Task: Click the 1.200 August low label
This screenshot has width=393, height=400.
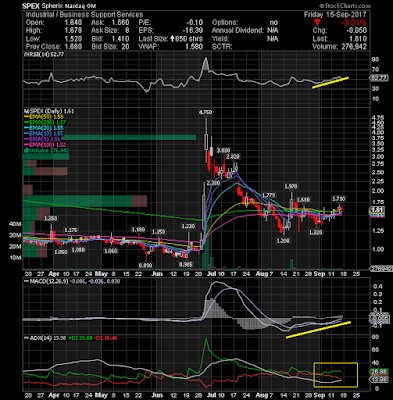Action: tap(283, 240)
